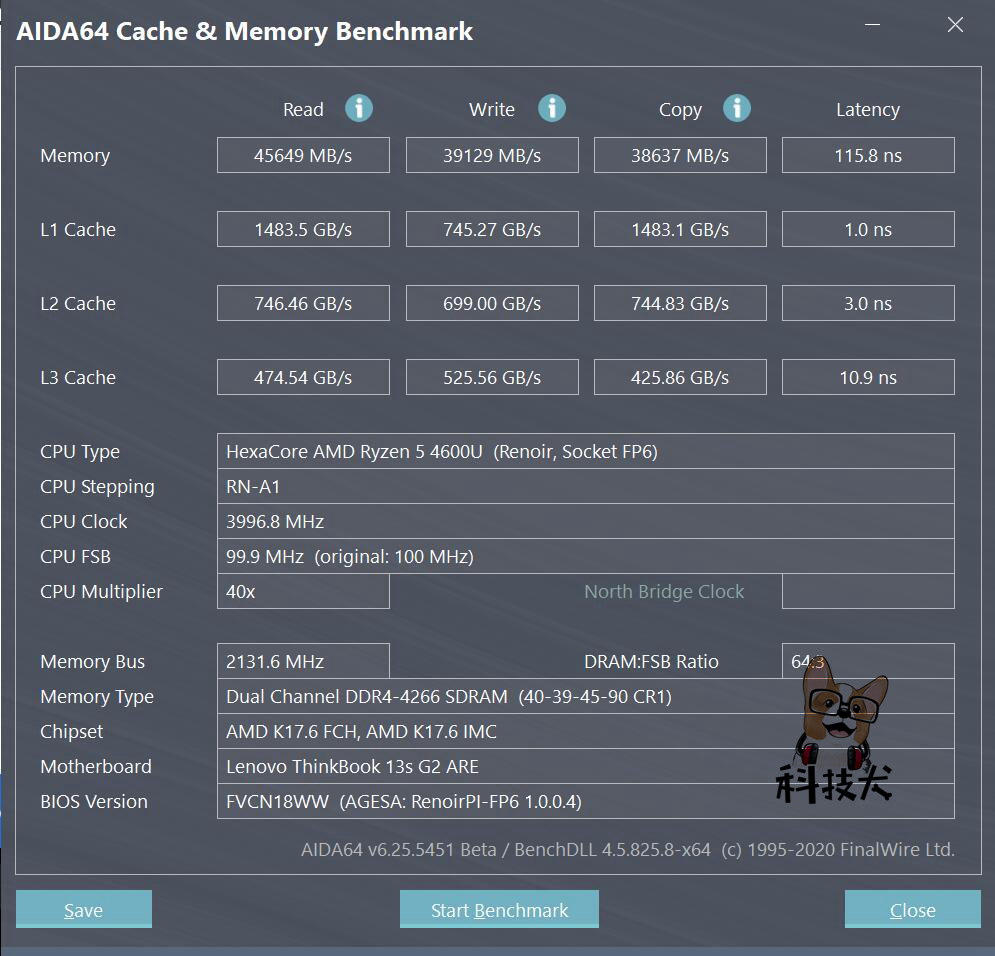Image resolution: width=995 pixels, height=956 pixels.
Task: Select the Memory Write value 39129 MB/s
Action: click(492, 155)
